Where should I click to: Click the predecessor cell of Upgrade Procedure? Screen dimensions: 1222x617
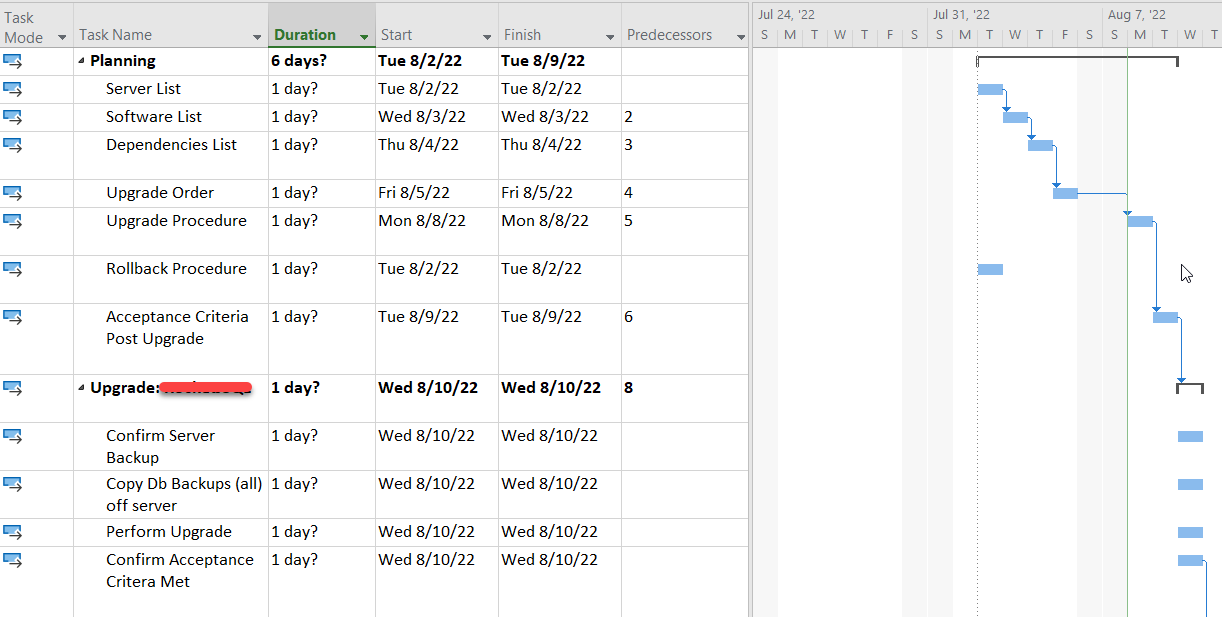pyautogui.click(x=683, y=221)
